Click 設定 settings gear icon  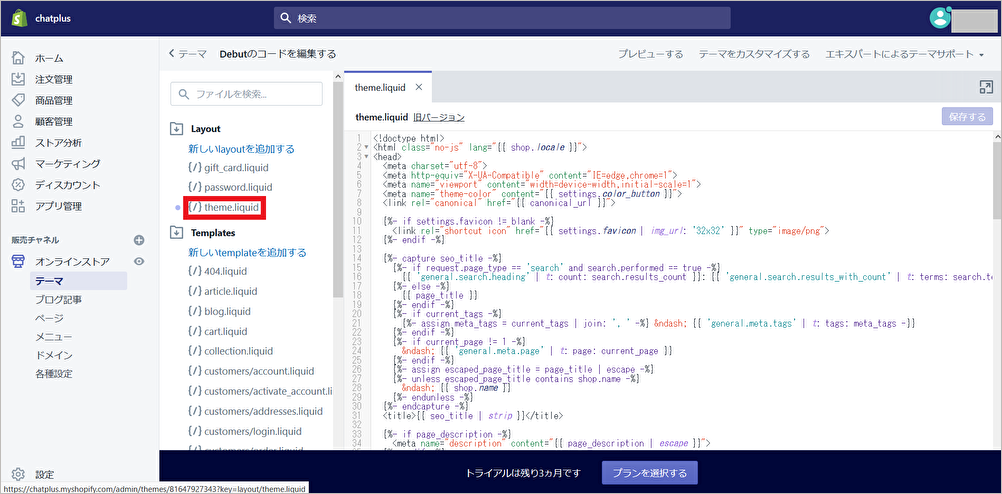(x=19, y=474)
